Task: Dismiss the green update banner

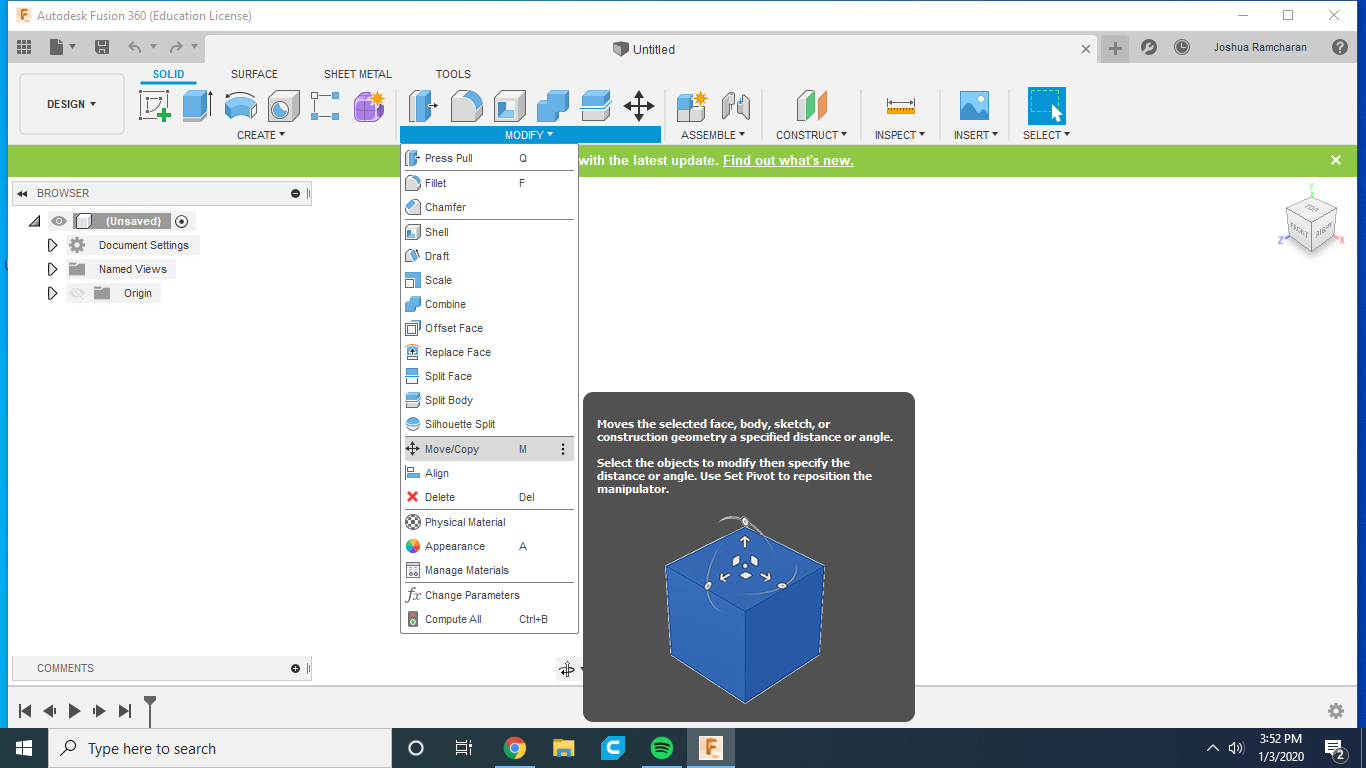Action: click(1336, 160)
